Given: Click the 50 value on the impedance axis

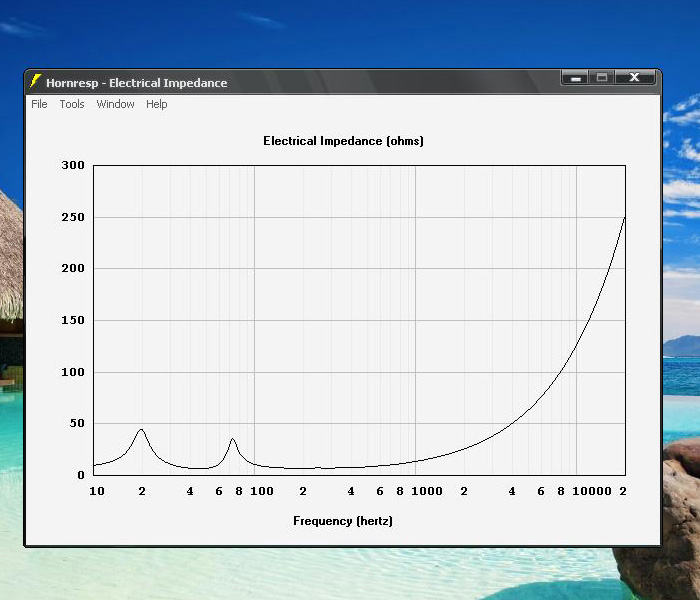Looking at the screenshot, I should pos(77,423).
